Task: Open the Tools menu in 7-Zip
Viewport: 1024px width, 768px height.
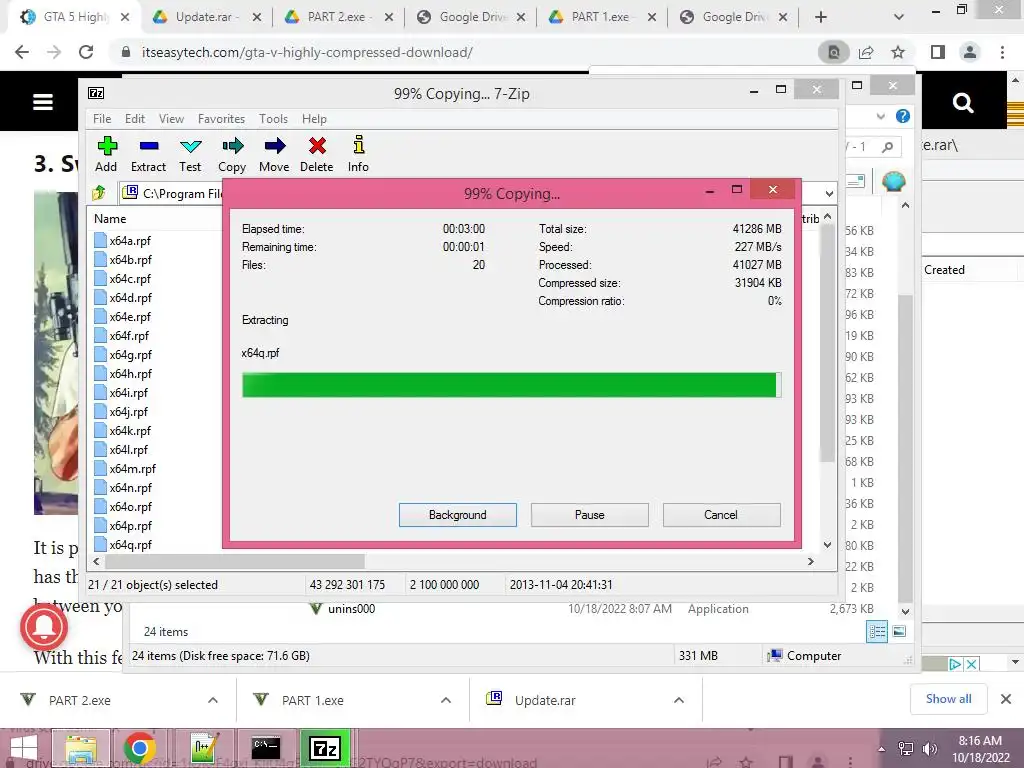Action: point(273,119)
